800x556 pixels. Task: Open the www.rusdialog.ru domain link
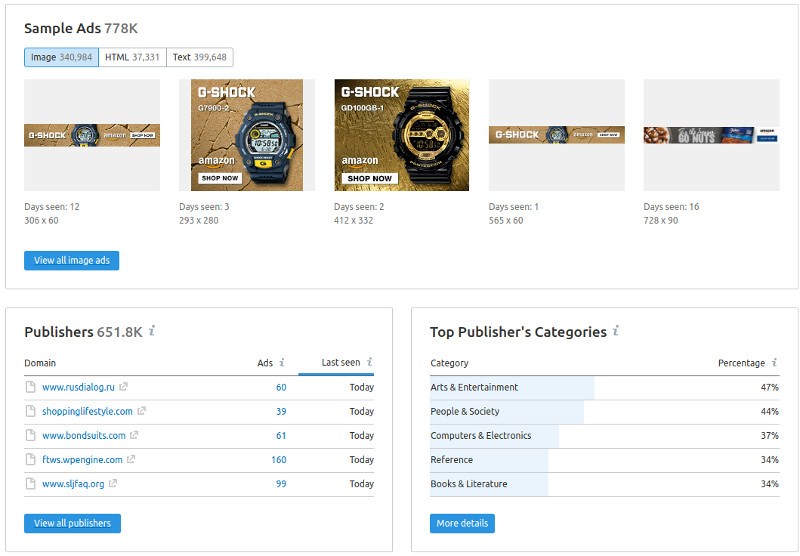pyautogui.click(x=78, y=387)
